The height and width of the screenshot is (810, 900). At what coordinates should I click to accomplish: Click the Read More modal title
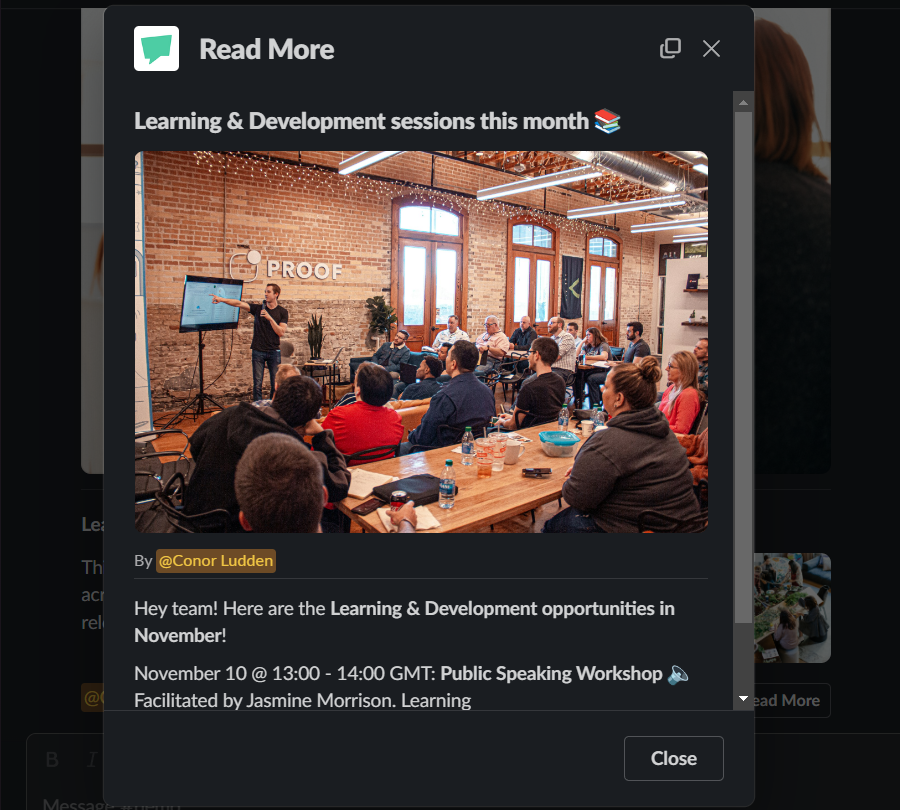[266, 49]
